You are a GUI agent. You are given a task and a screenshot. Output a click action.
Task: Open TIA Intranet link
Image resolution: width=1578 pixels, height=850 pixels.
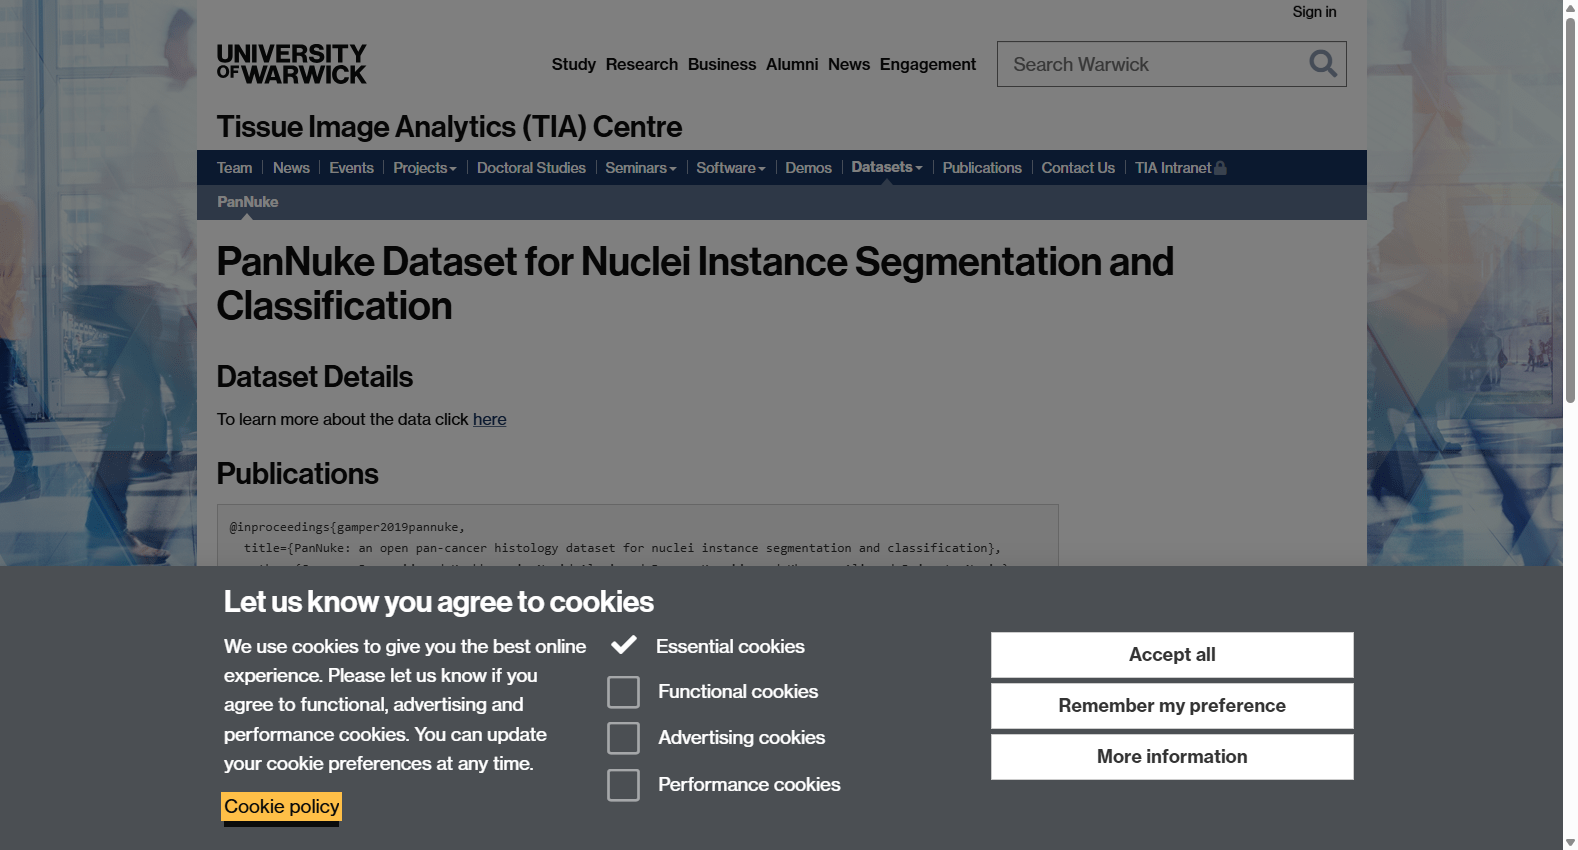(1173, 168)
